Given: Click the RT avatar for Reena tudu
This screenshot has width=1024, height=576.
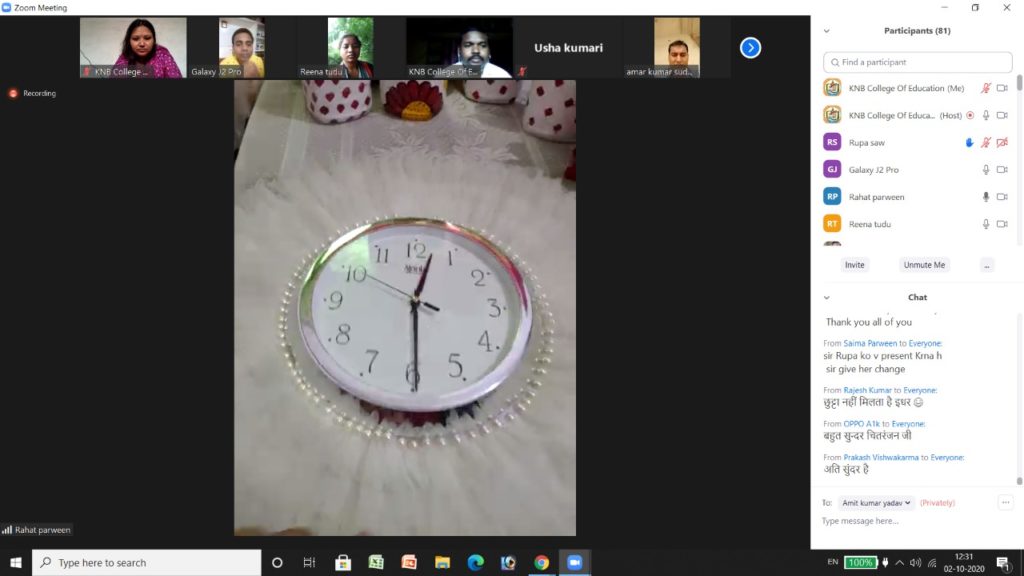Looking at the screenshot, I should tap(832, 224).
